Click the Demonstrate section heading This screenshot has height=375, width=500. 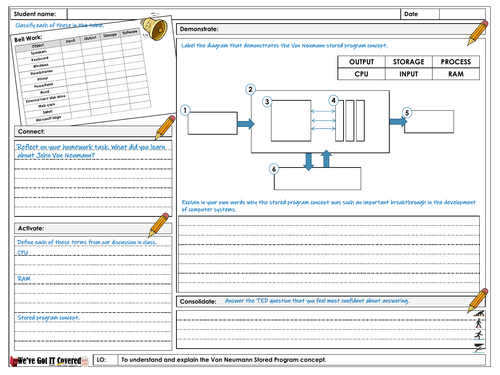[199, 29]
